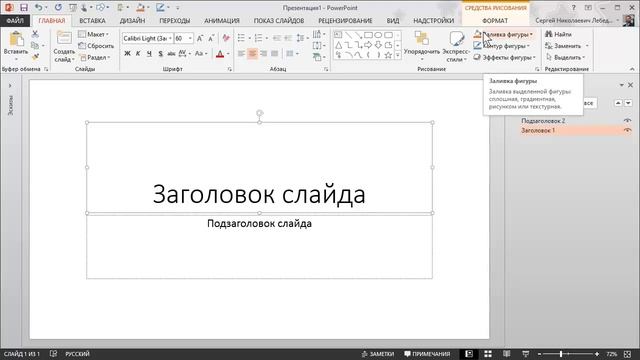This screenshot has width=640, height=360.
Task: Apply text shadow (S icon)
Action: pos(160,53)
